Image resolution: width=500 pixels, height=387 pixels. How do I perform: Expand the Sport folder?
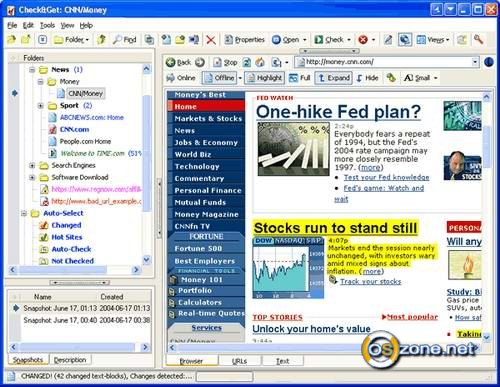41,106
